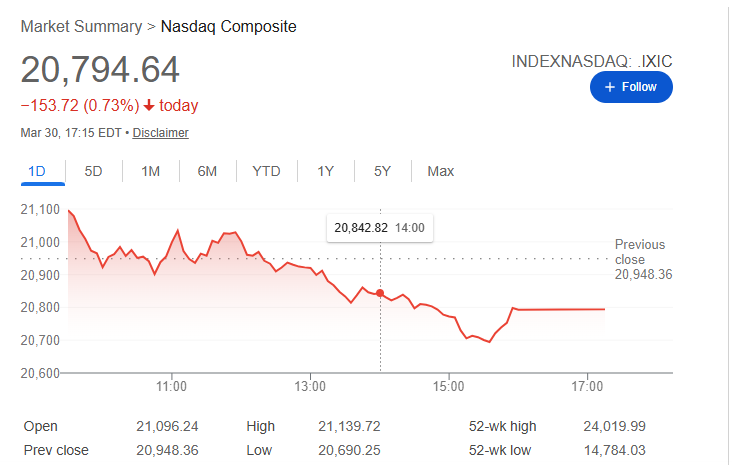Click the INDEXNASDAQ: .IXIC ticker label
Image resolution: width=732 pixels, height=465 pixels.
point(592,61)
